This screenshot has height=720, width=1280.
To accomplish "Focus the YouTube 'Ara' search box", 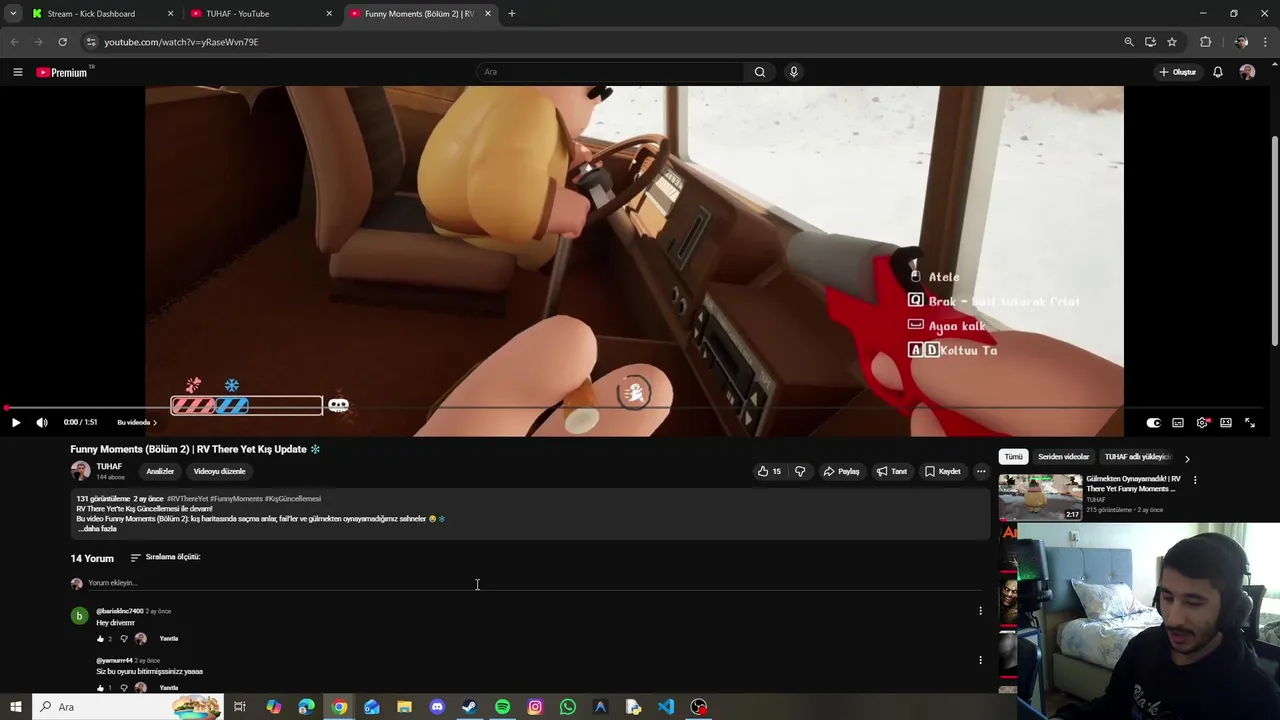I will pos(610,72).
